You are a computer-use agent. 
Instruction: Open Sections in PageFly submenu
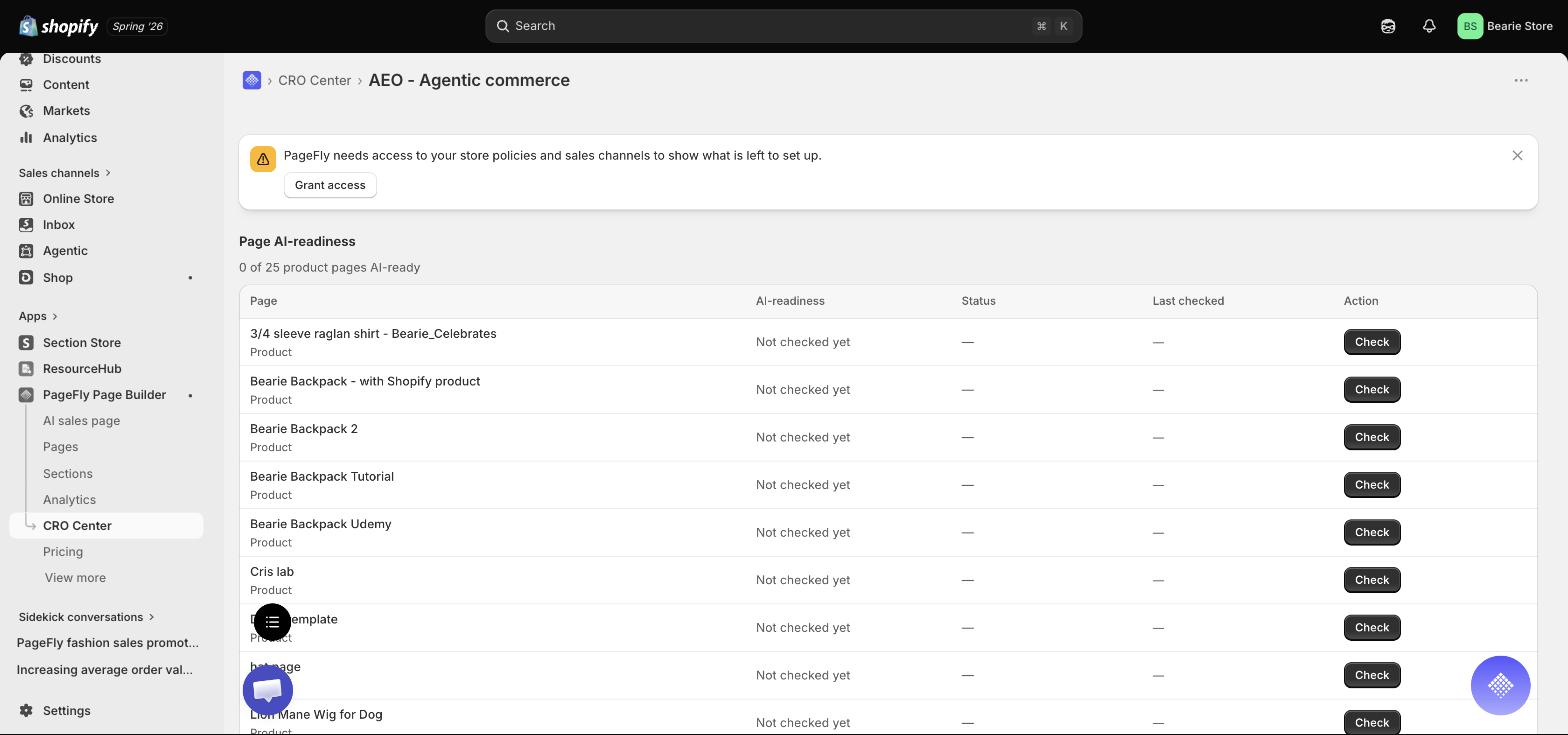(x=67, y=474)
